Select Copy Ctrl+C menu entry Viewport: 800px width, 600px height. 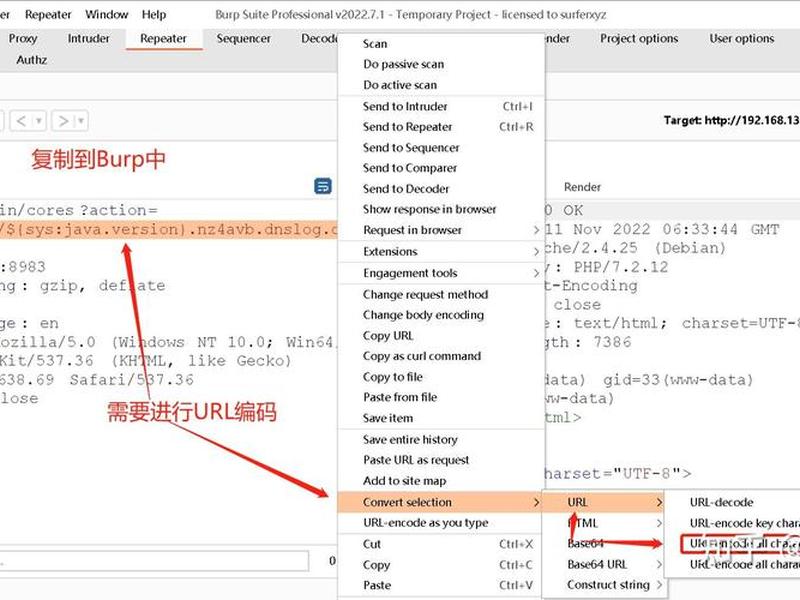[441, 565]
